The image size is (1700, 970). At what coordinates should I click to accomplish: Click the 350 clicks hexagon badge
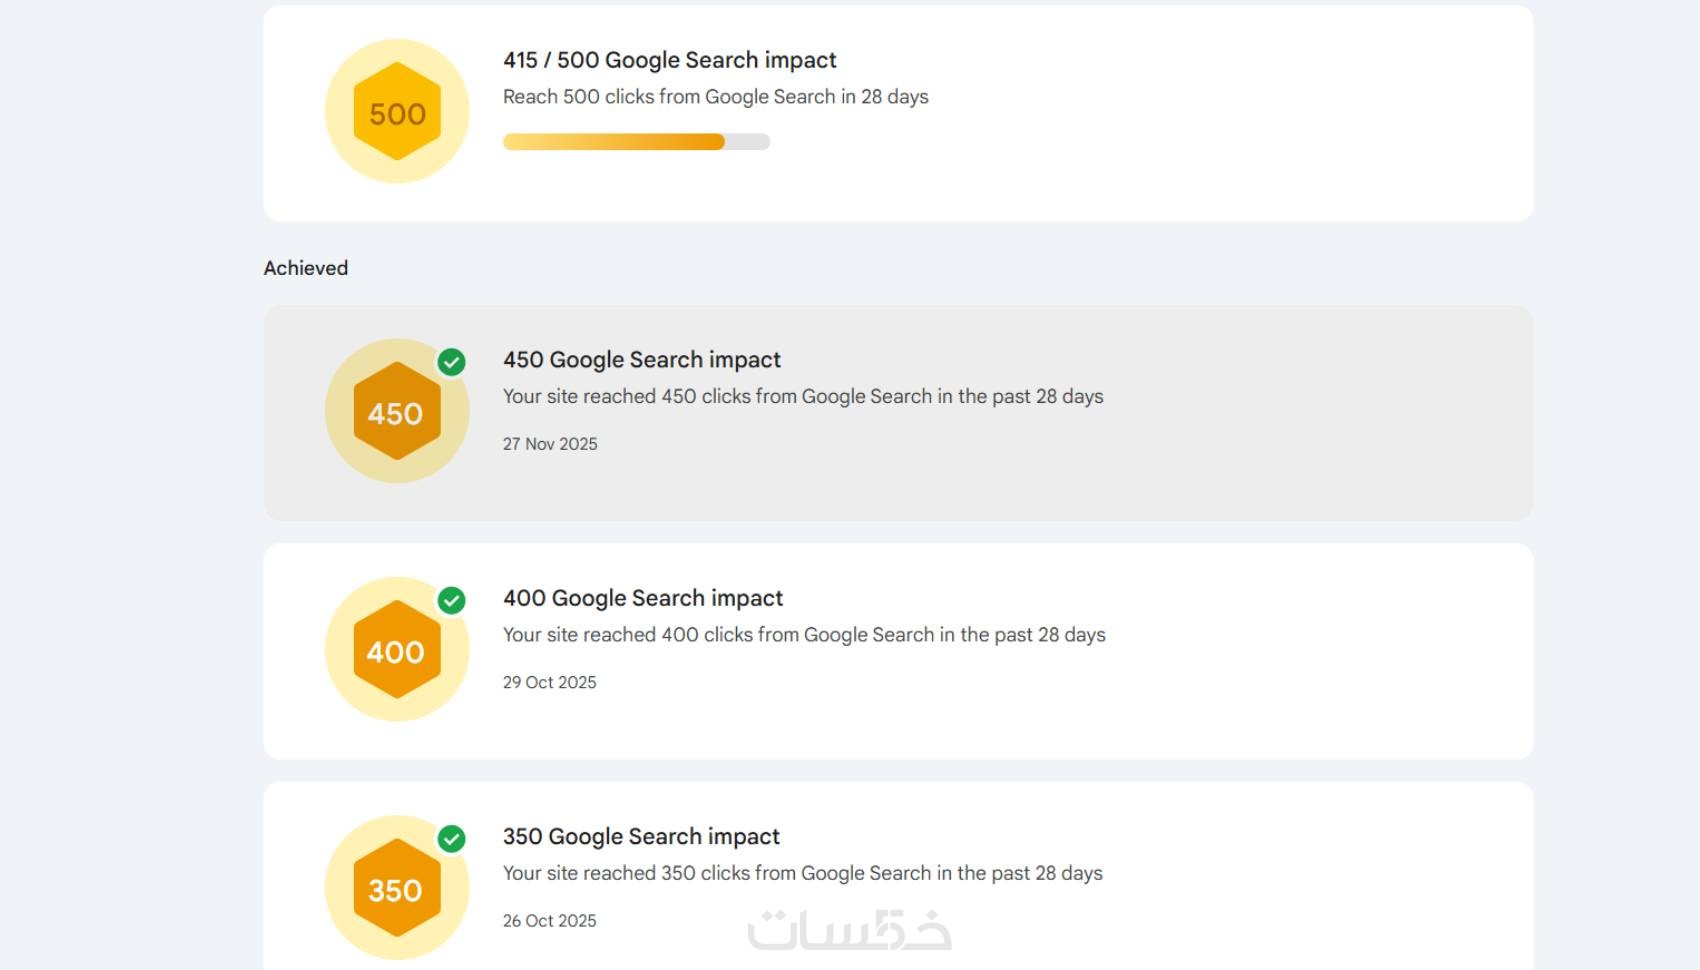397,888
